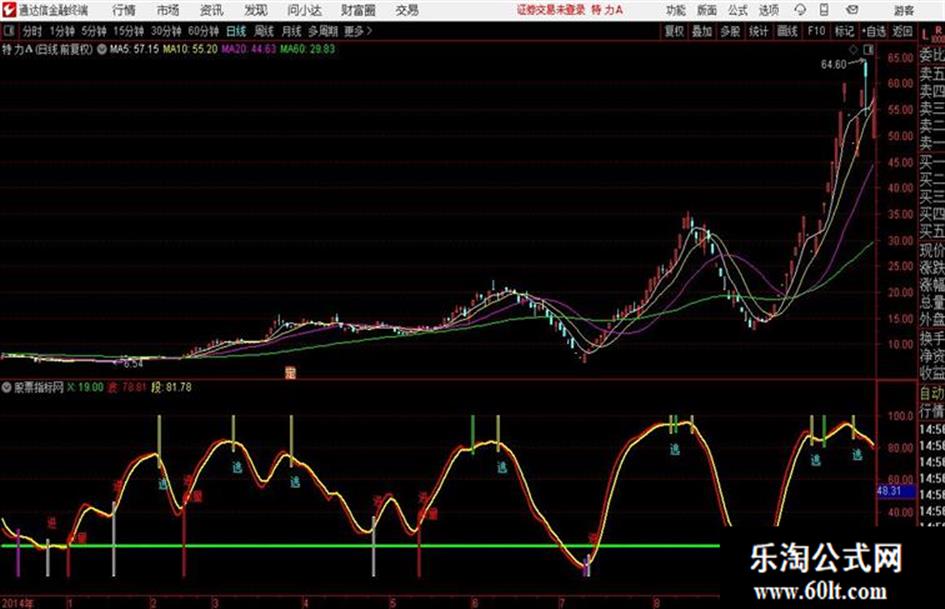
Task: Click the 标记 mark button
Action: tap(844, 31)
